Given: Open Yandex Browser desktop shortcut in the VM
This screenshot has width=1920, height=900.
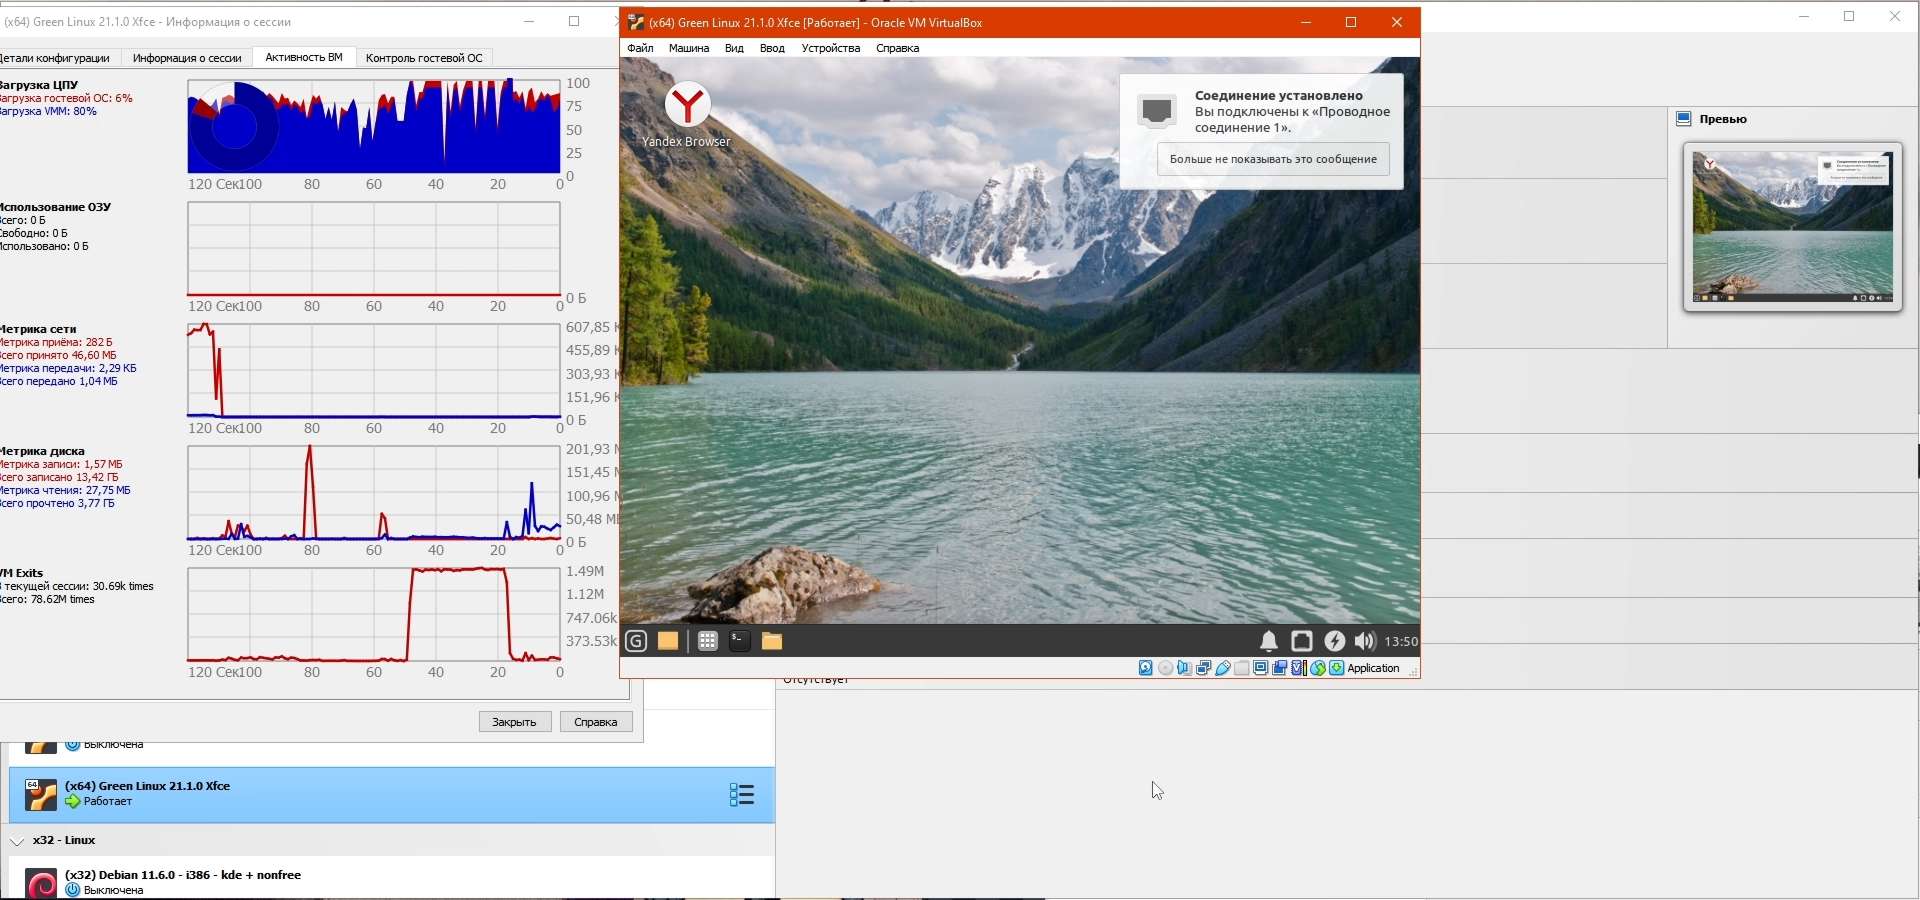Looking at the screenshot, I should tap(687, 116).
